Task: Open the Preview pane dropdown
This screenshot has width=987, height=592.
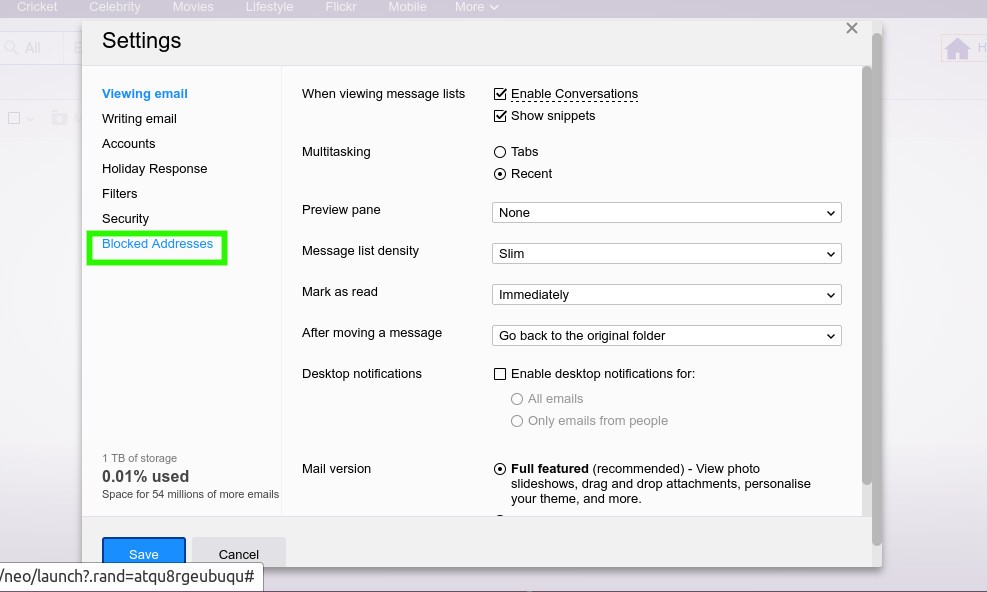Action: [x=666, y=212]
